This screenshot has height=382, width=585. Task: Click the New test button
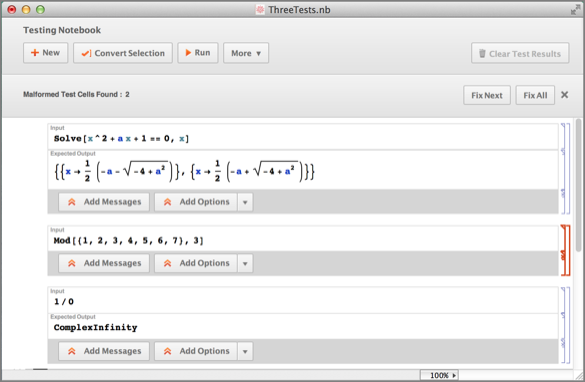click(46, 53)
